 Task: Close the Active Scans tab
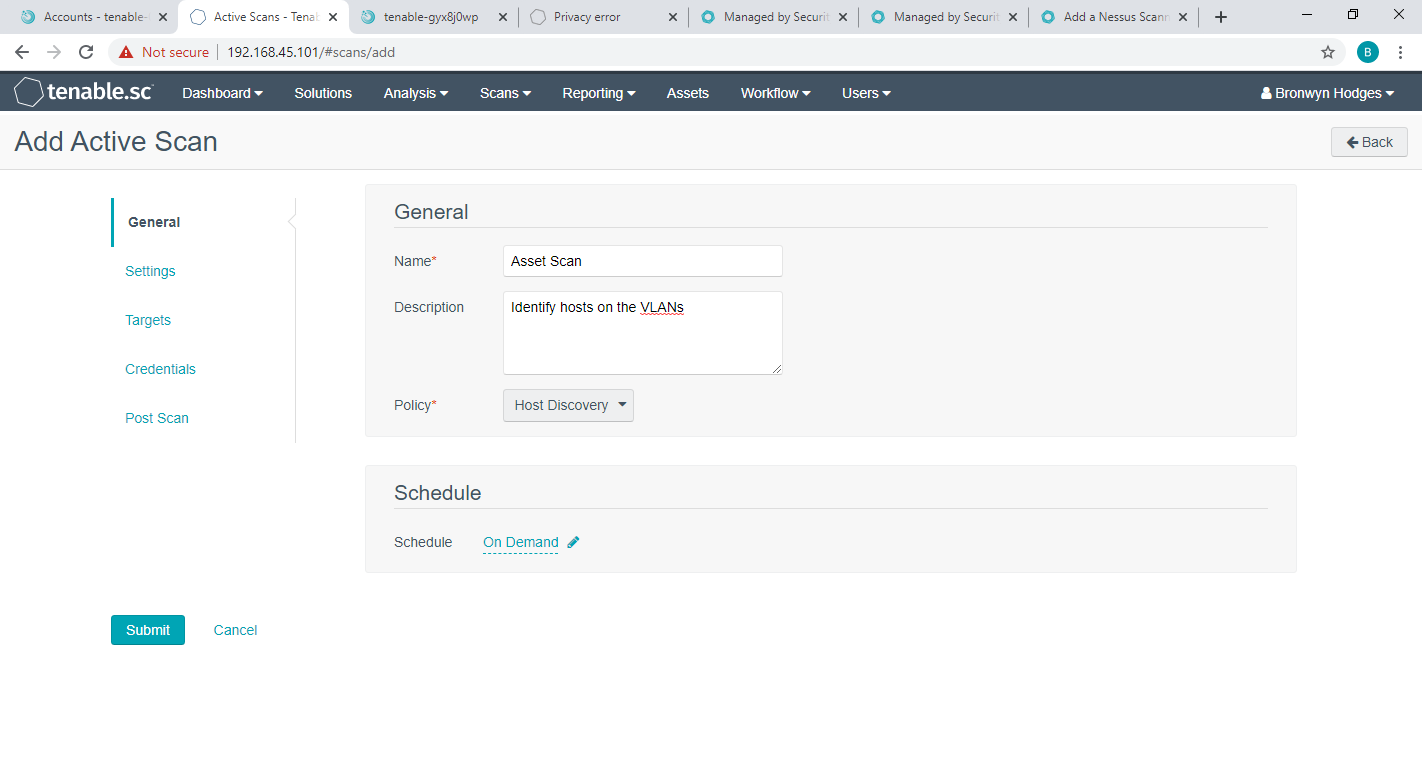[333, 17]
